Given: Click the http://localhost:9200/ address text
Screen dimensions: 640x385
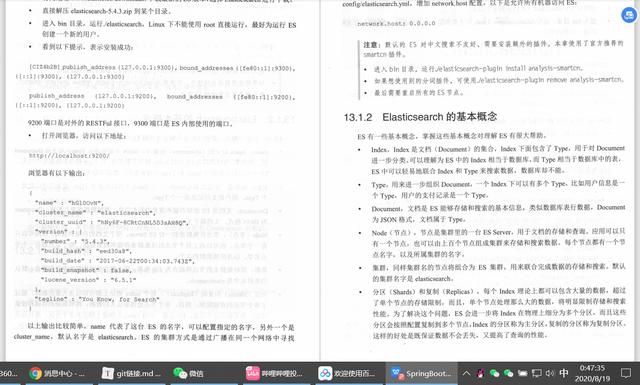Looking at the screenshot, I should click(69, 156).
